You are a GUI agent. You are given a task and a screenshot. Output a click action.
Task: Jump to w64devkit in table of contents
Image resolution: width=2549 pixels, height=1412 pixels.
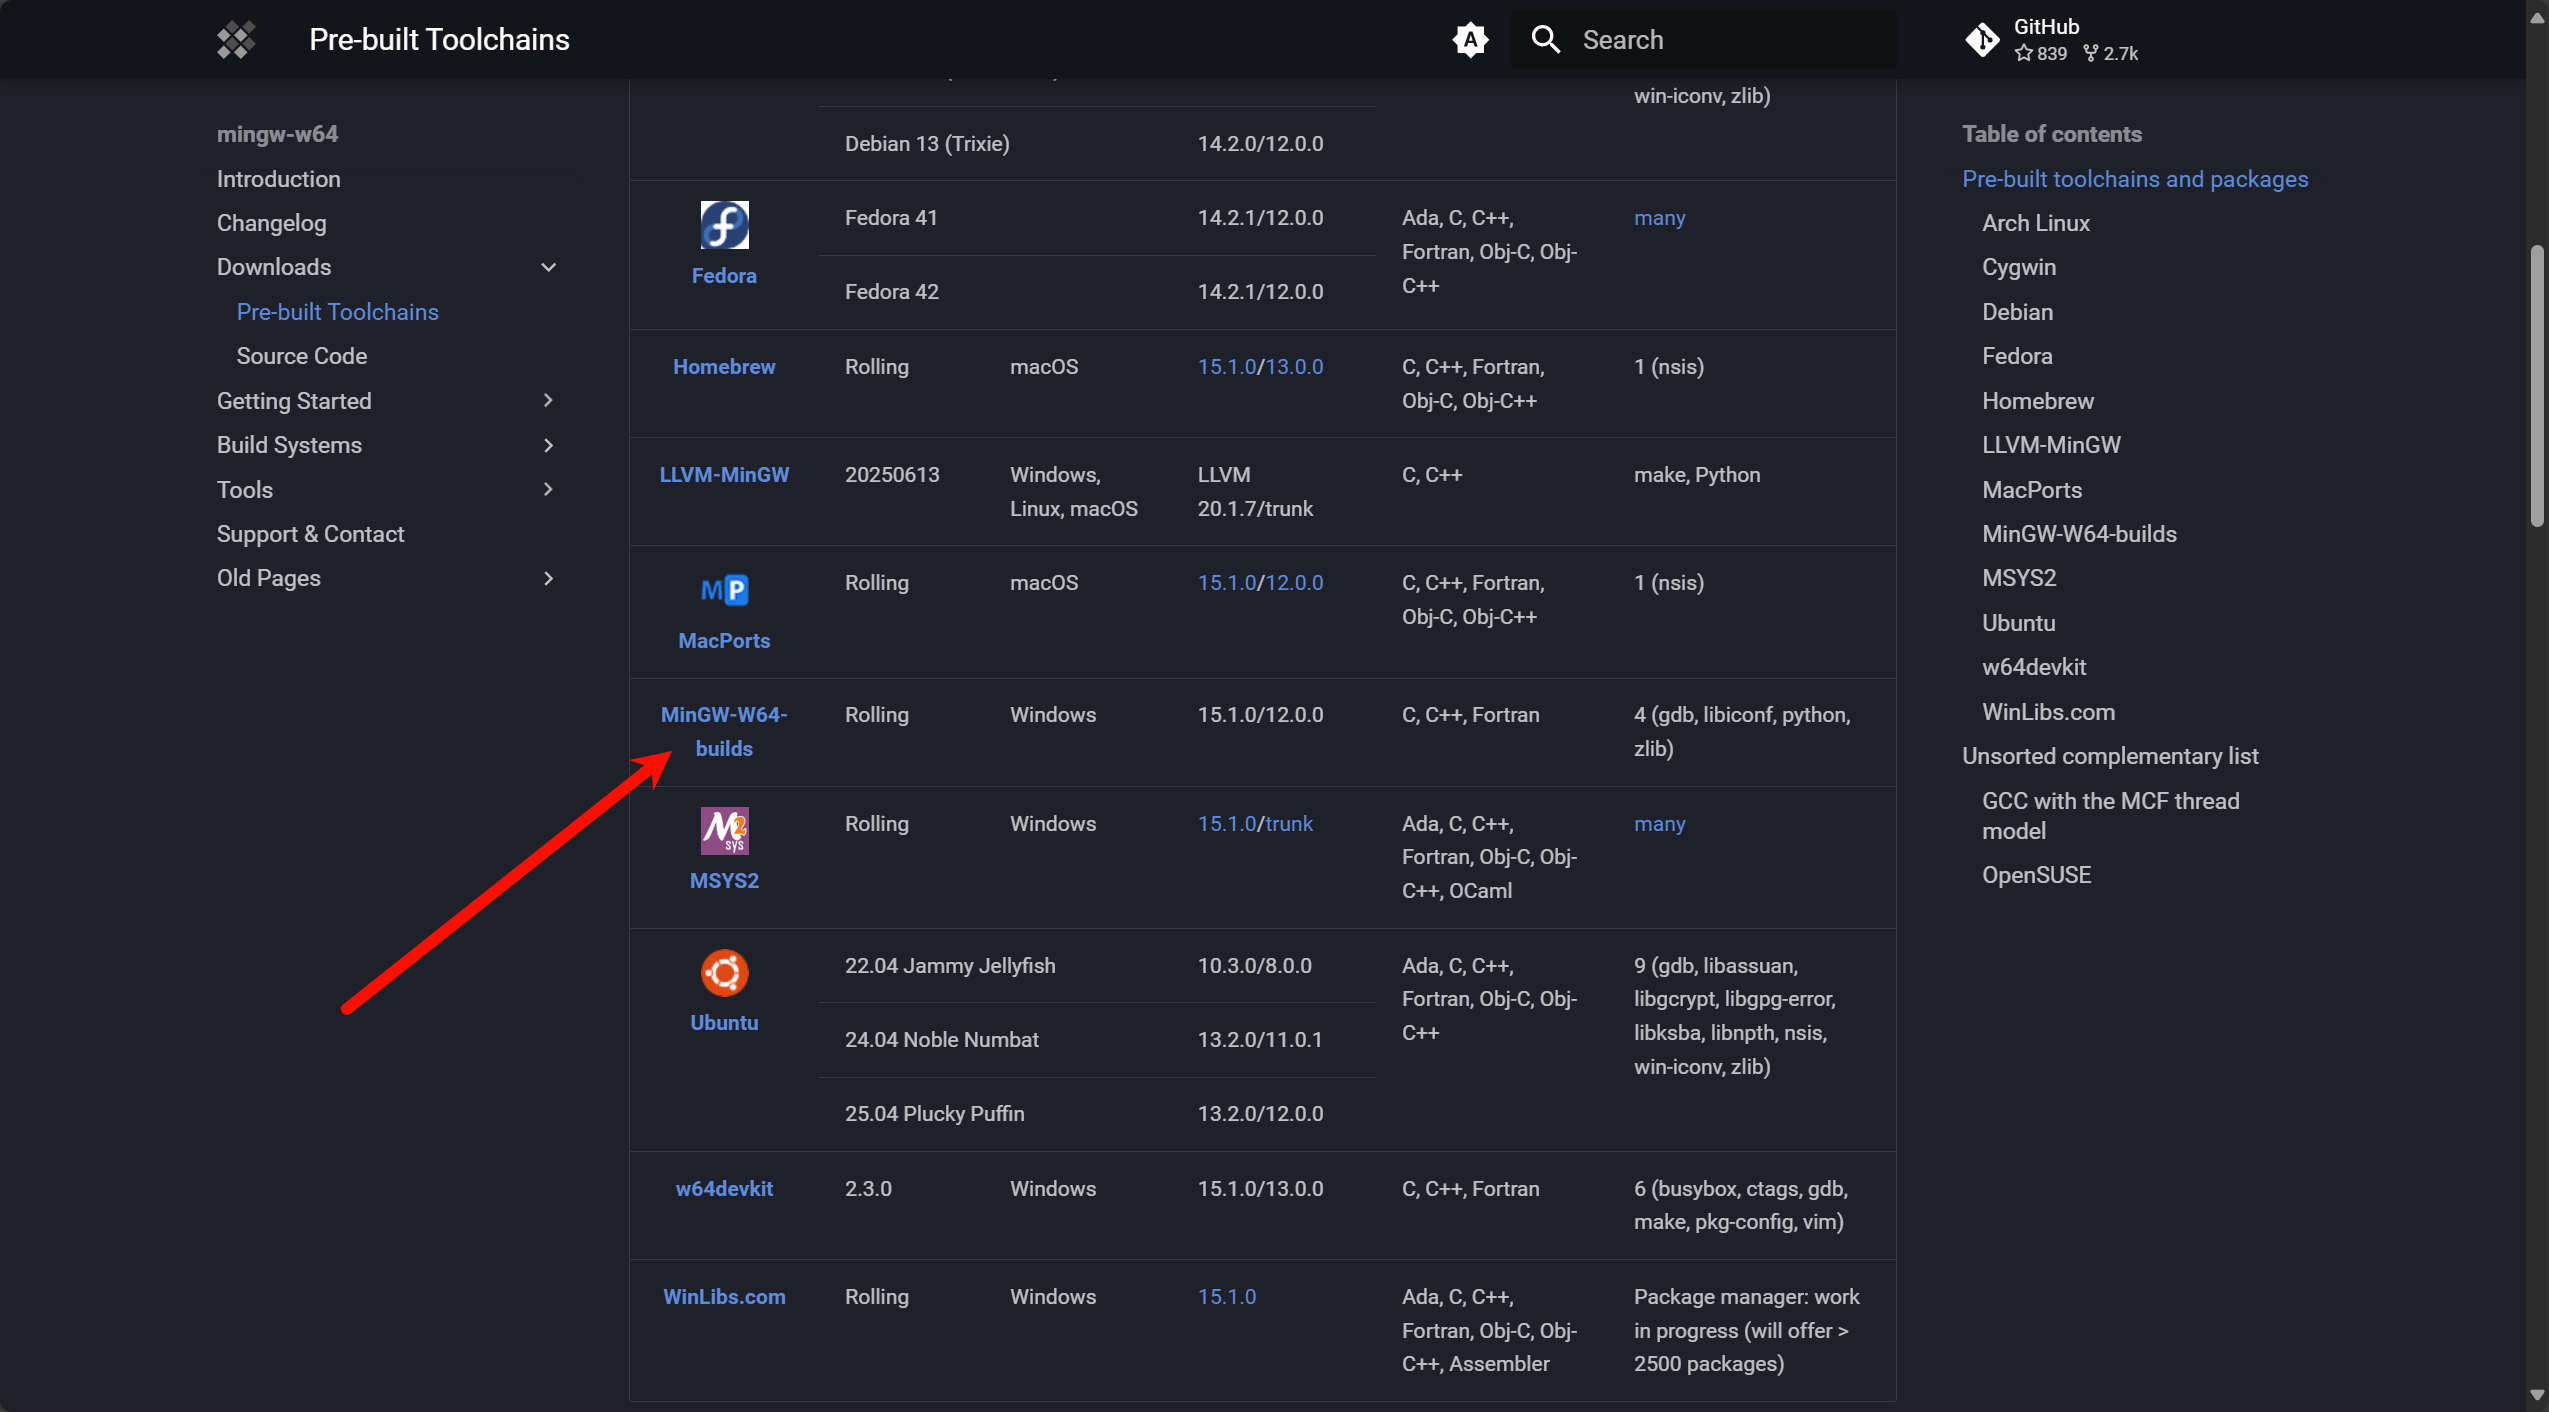pos(2033,667)
